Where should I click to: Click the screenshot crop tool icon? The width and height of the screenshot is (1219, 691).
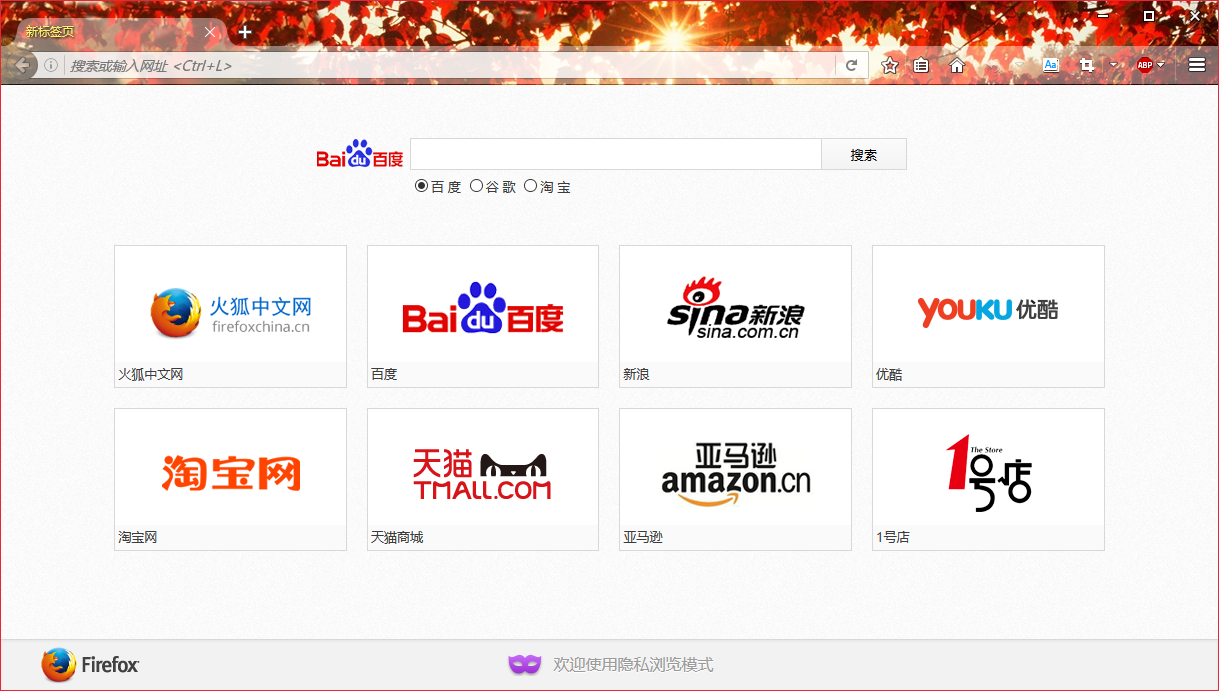(x=1087, y=66)
